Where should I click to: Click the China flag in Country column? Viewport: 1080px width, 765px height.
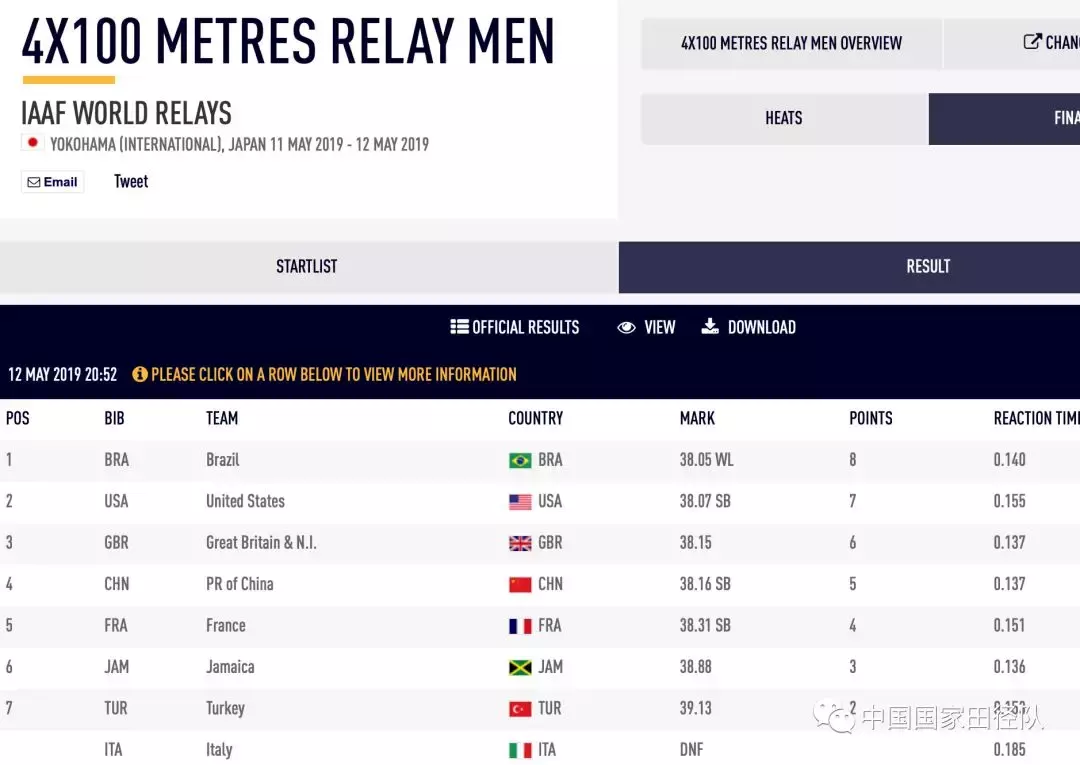pyautogui.click(x=520, y=585)
